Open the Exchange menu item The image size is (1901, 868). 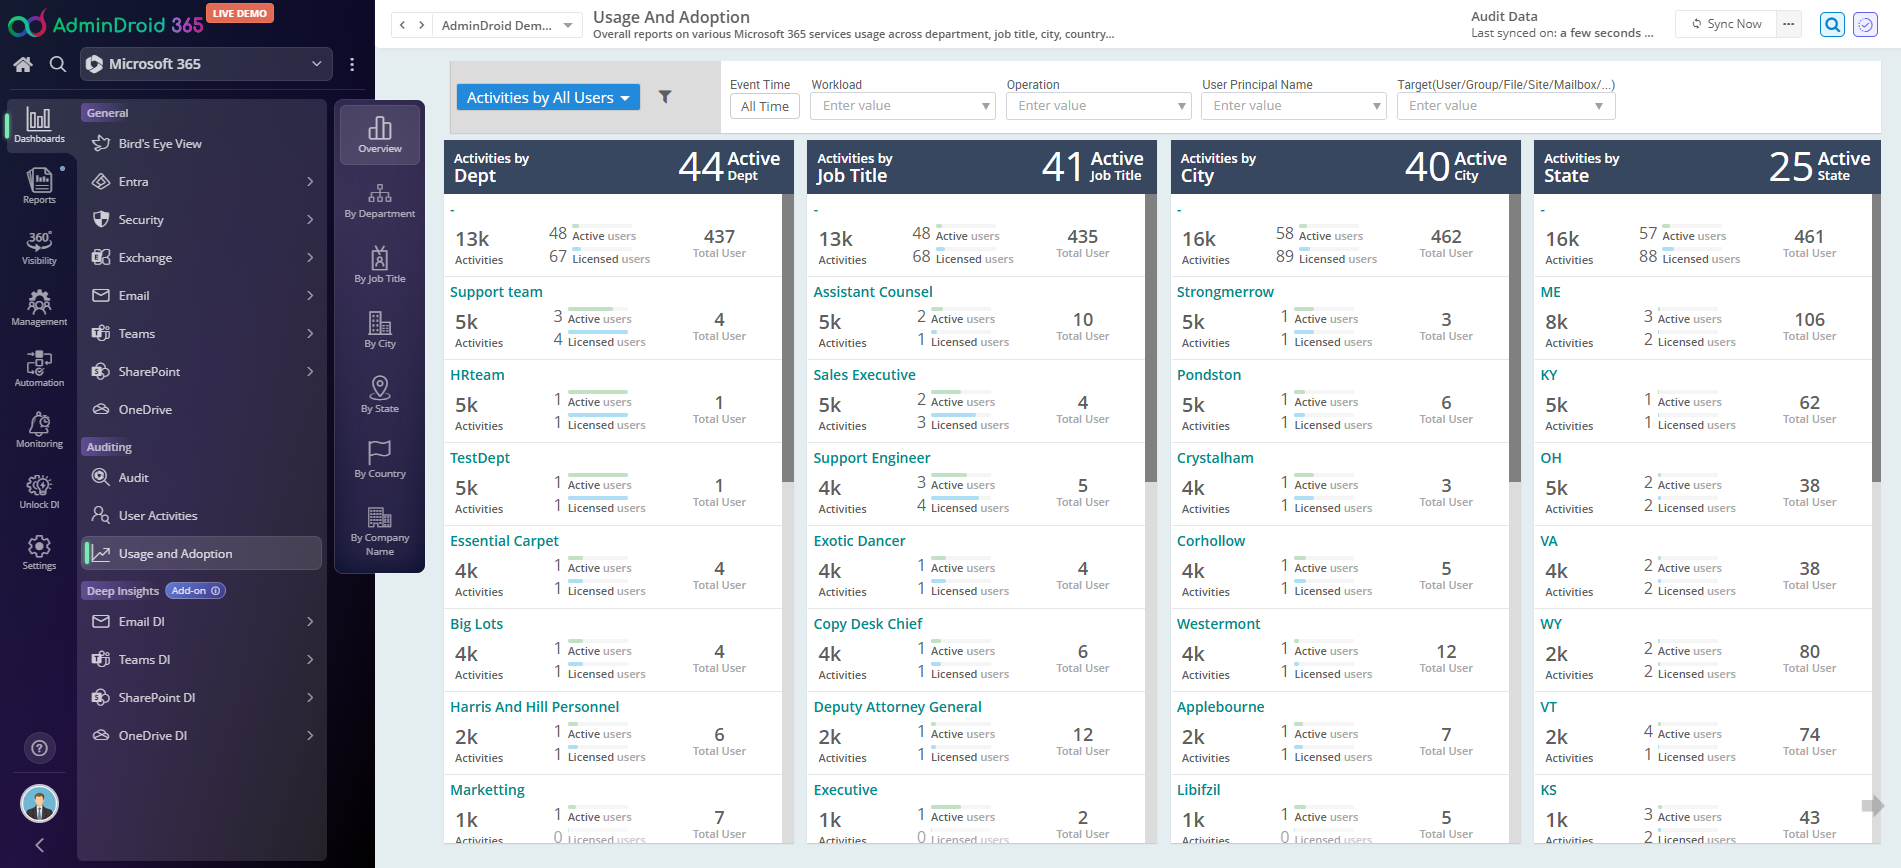tap(202, 258)
